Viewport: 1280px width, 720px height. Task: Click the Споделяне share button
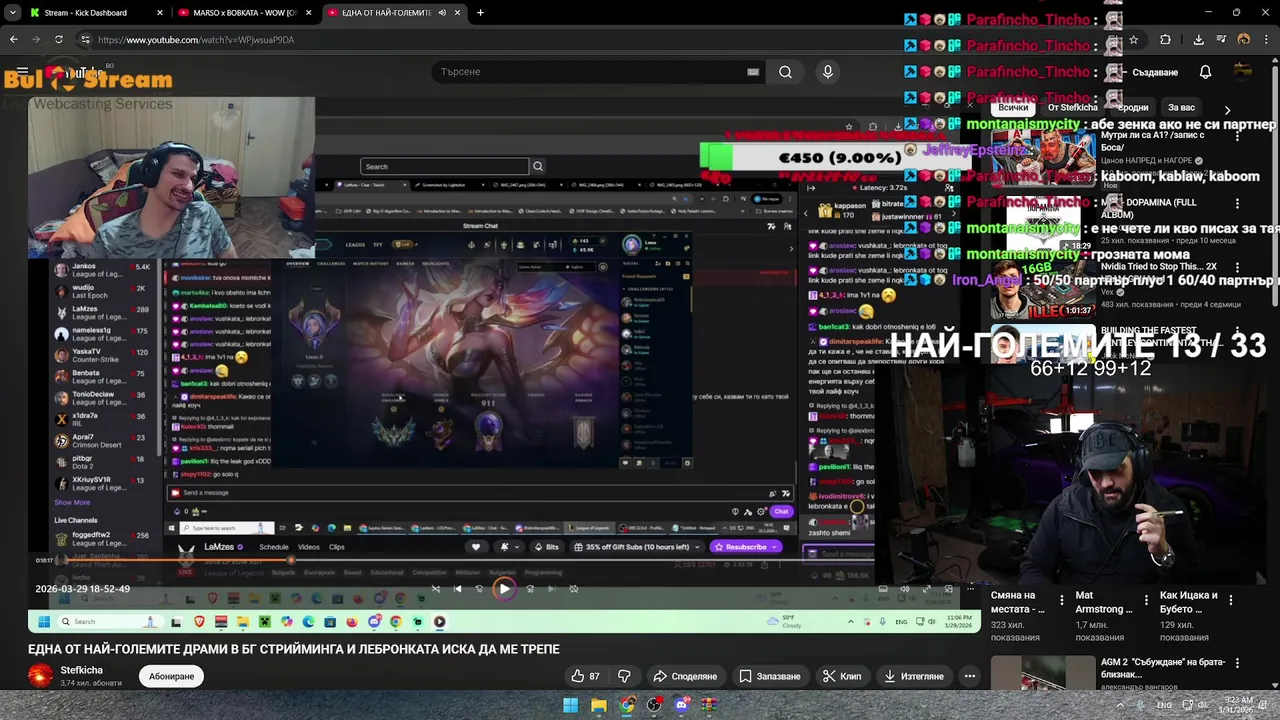685,676
